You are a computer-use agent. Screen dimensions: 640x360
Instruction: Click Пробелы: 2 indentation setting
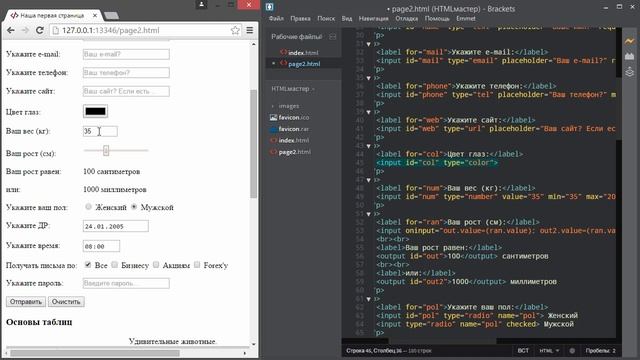coord(600,351)
